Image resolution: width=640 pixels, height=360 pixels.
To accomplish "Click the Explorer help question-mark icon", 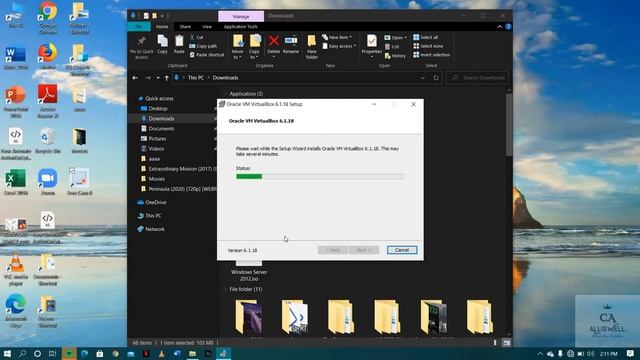I will point(508,27).
